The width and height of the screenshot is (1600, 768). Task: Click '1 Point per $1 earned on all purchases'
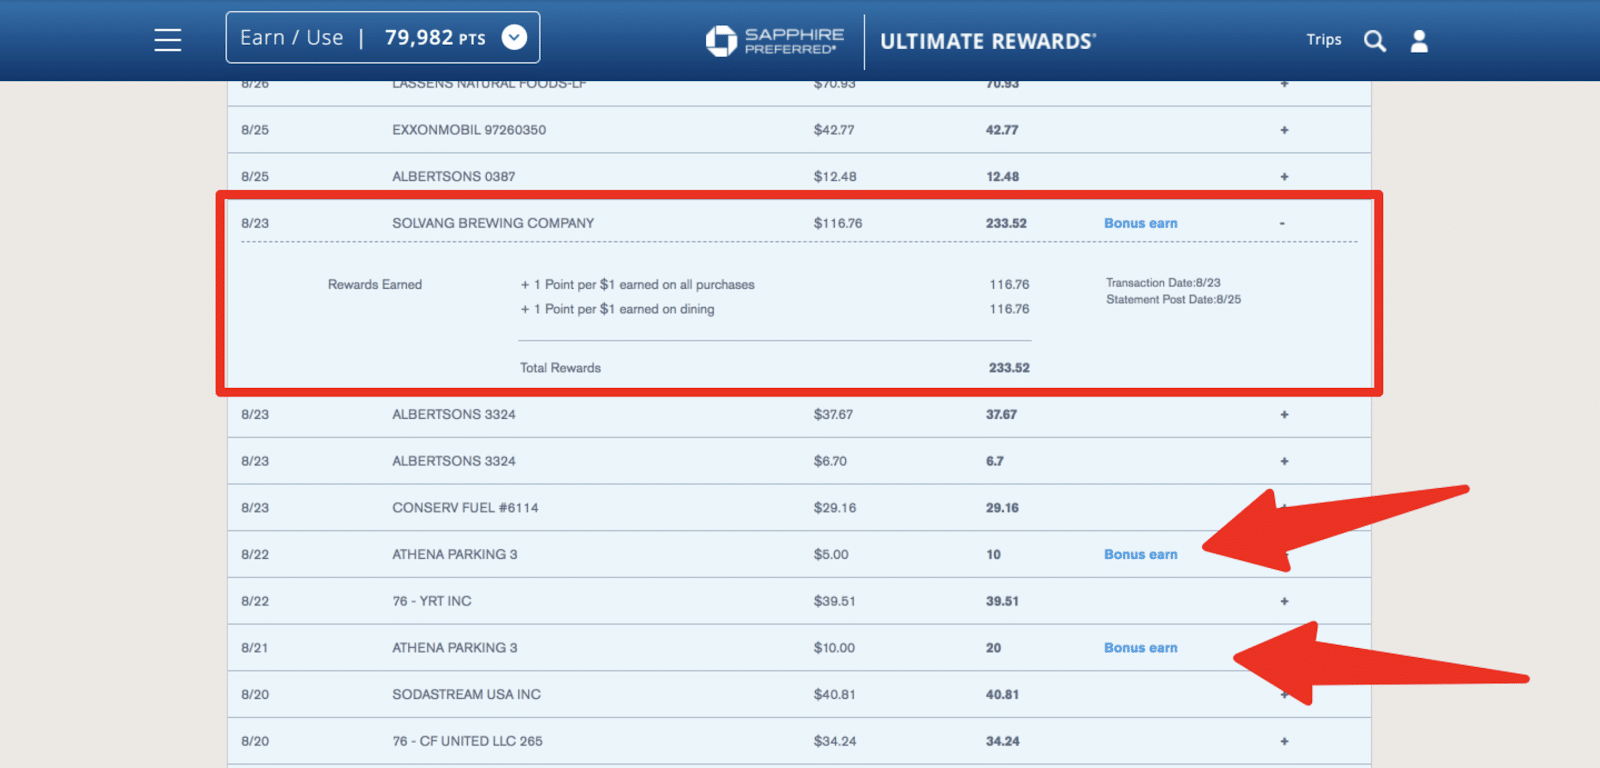tap(637, 285)
